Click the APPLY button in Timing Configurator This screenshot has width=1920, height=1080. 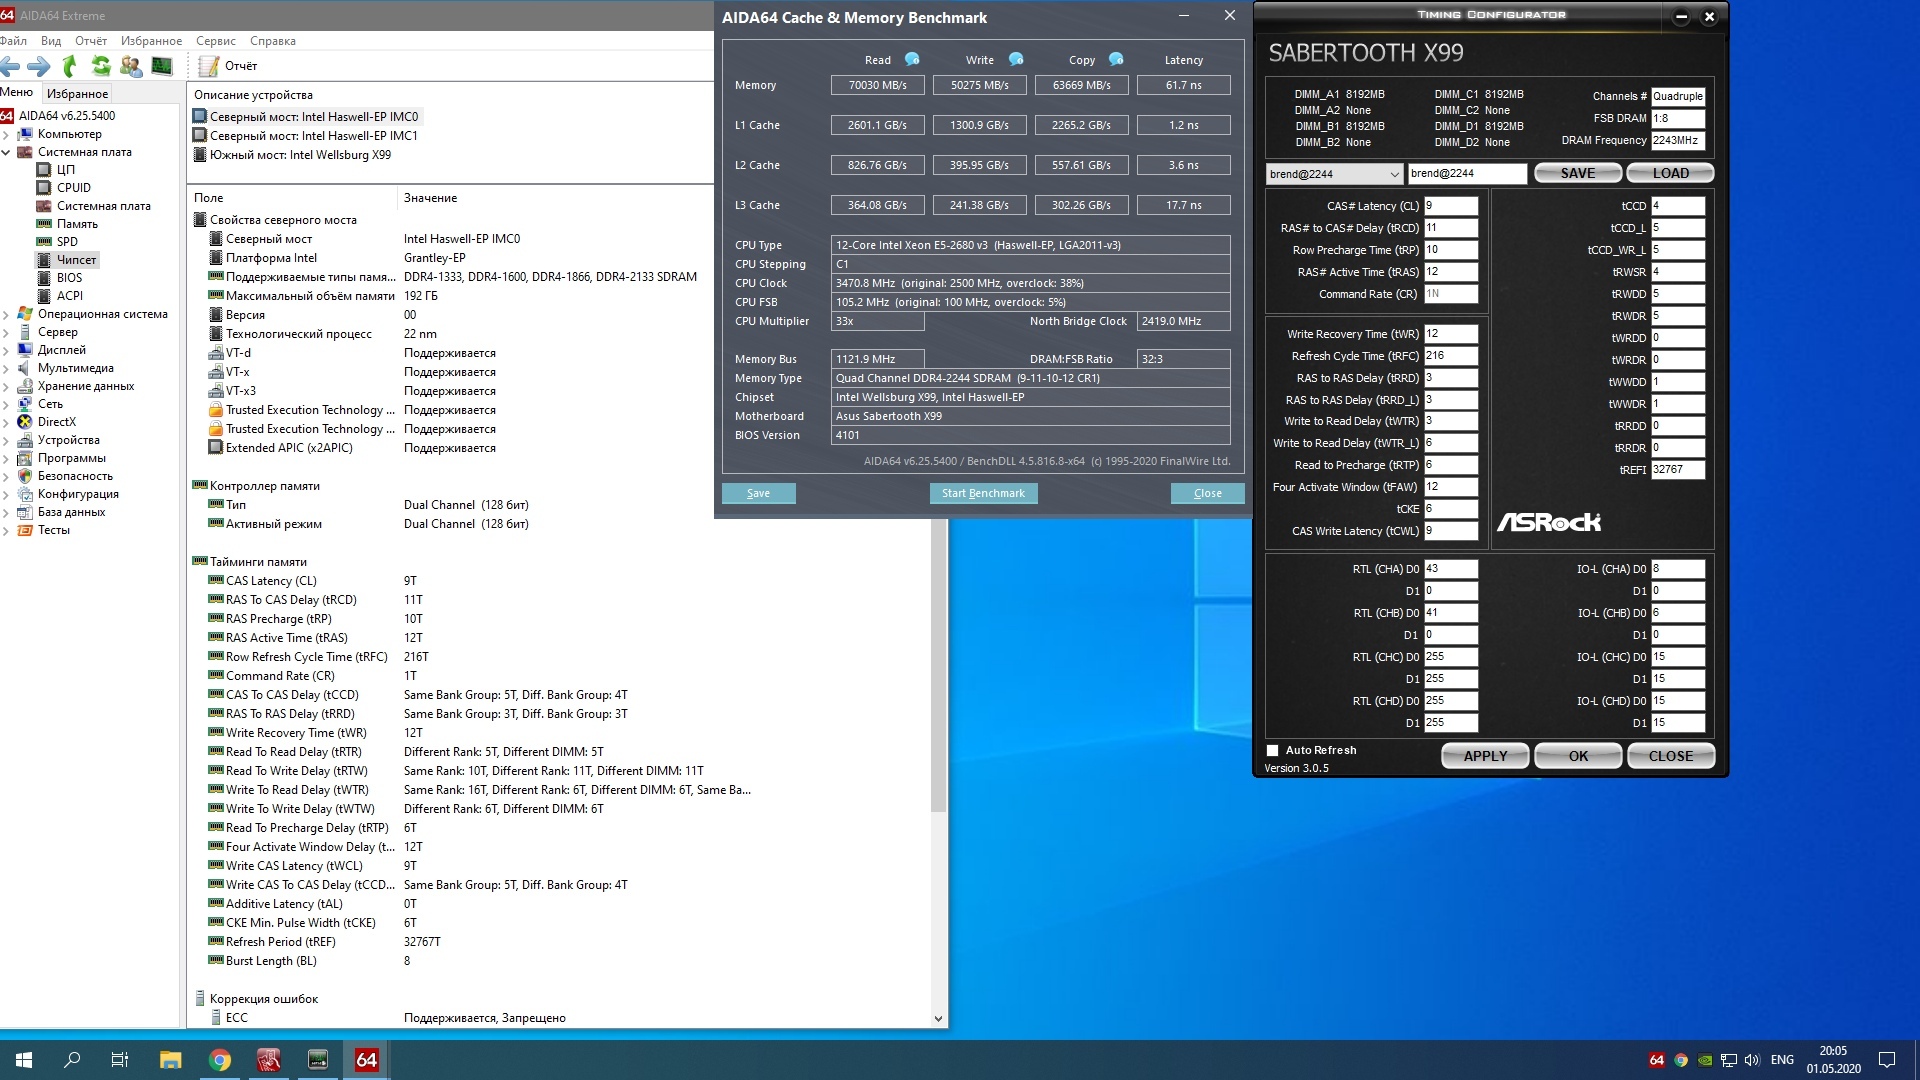(1485, 756)
